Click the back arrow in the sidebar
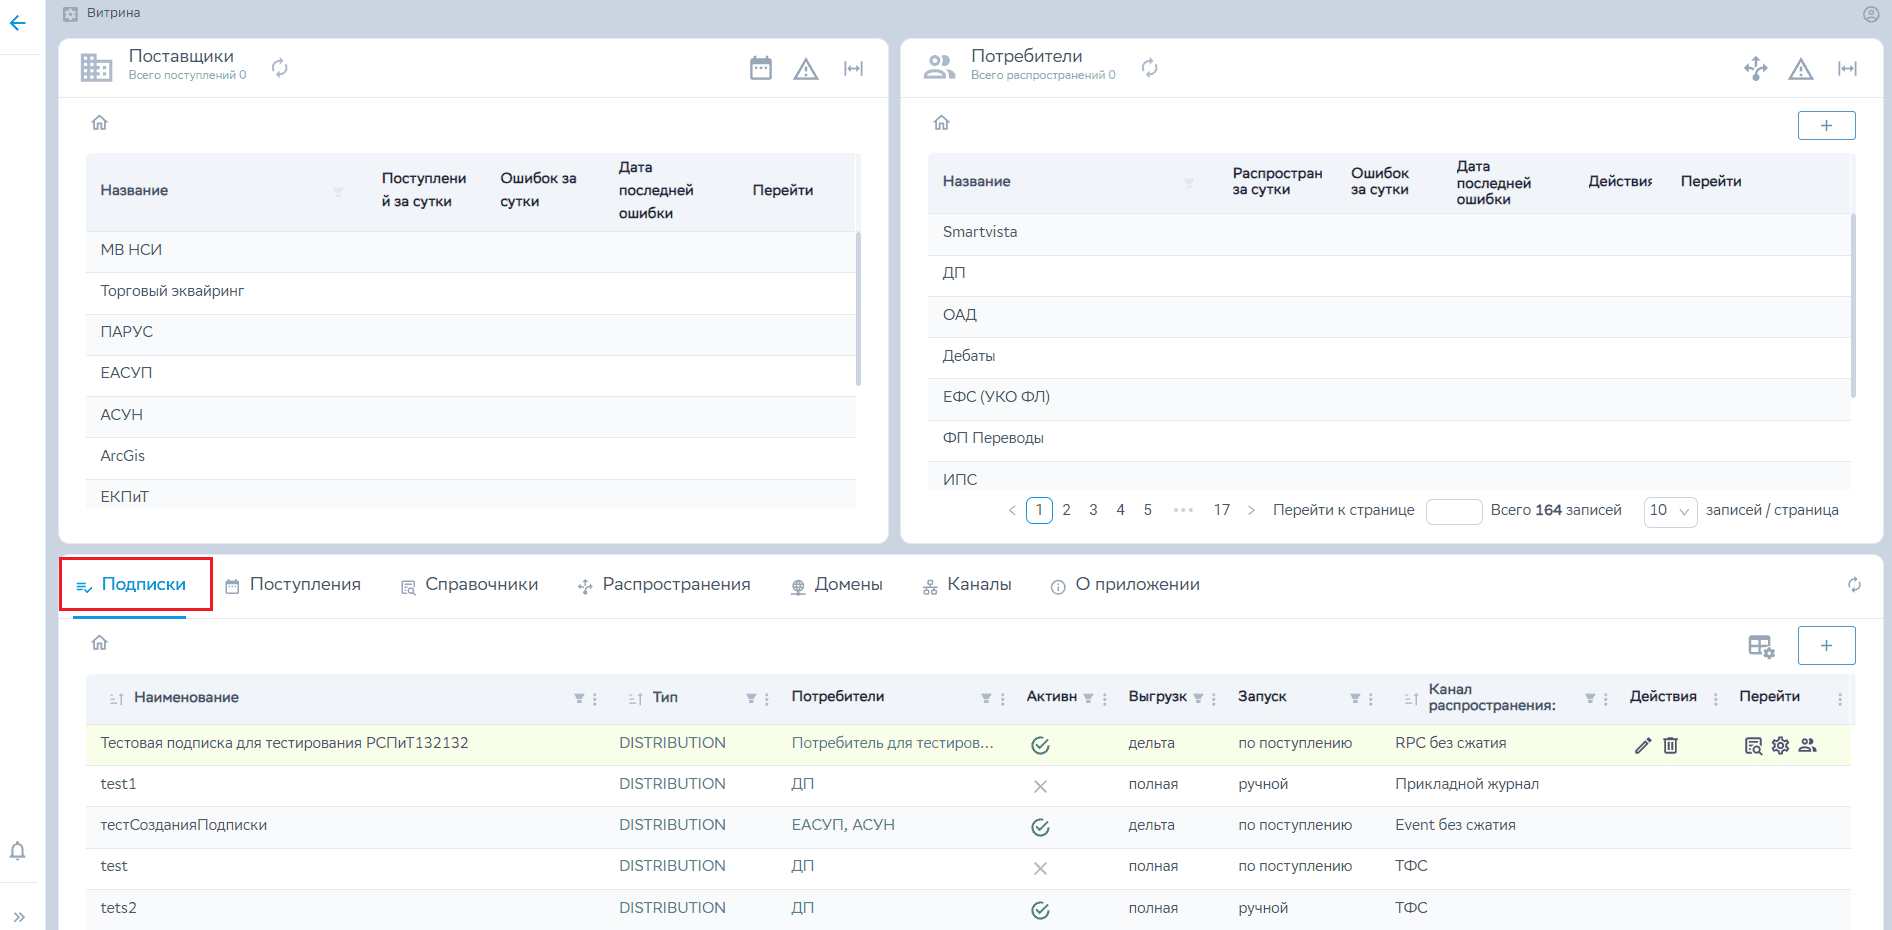Screen dimensions: 1892x930 click(x=18, y=23)
